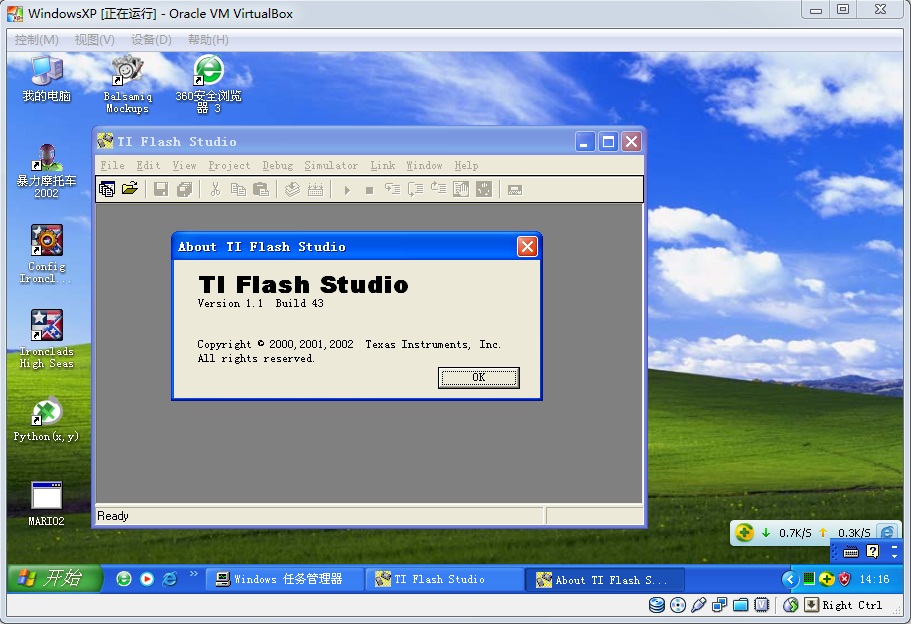
Task: Expand the quick launch overflow chevron
Action: pos(193,574)
